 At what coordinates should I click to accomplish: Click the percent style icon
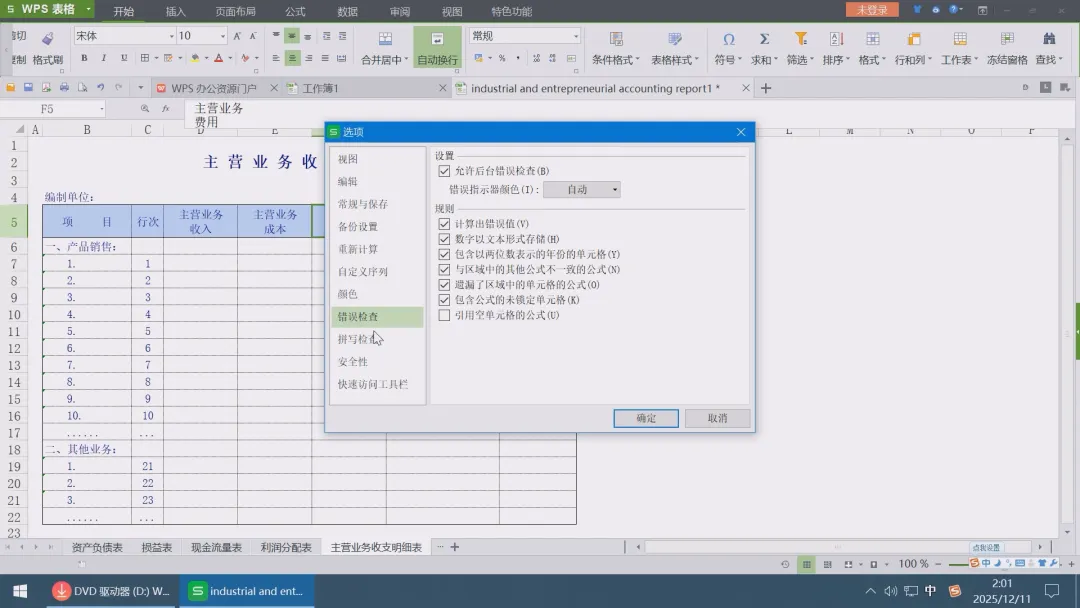[x=502, y=59]
